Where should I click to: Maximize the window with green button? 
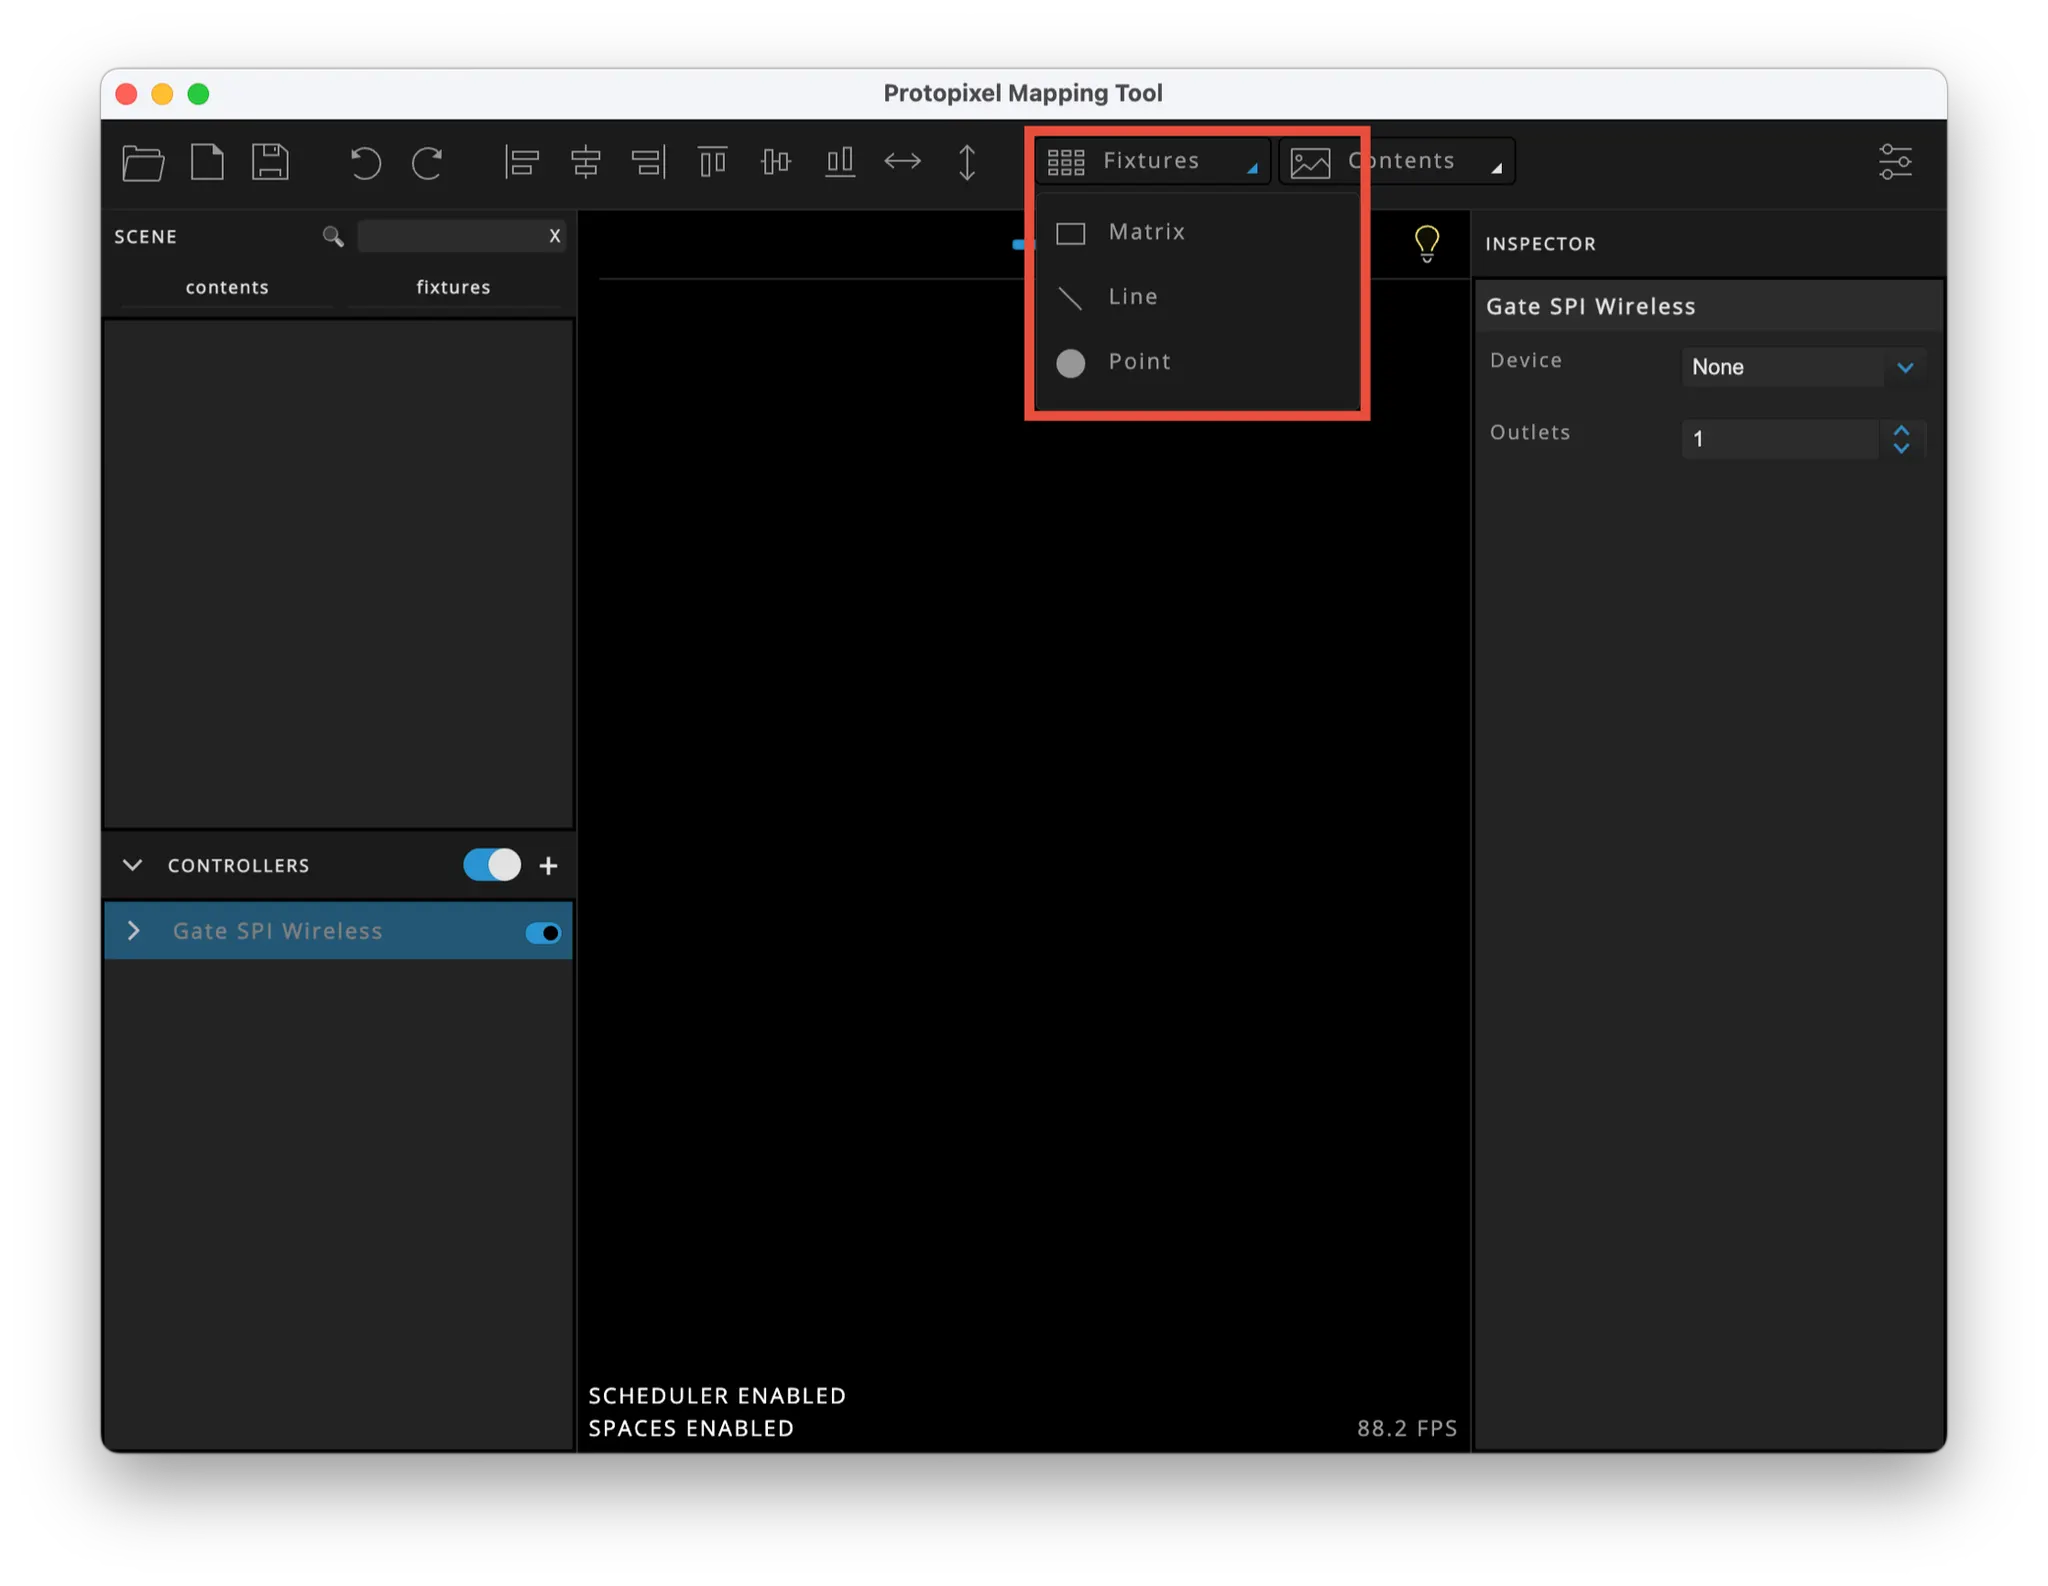click(x=198, y=94)
